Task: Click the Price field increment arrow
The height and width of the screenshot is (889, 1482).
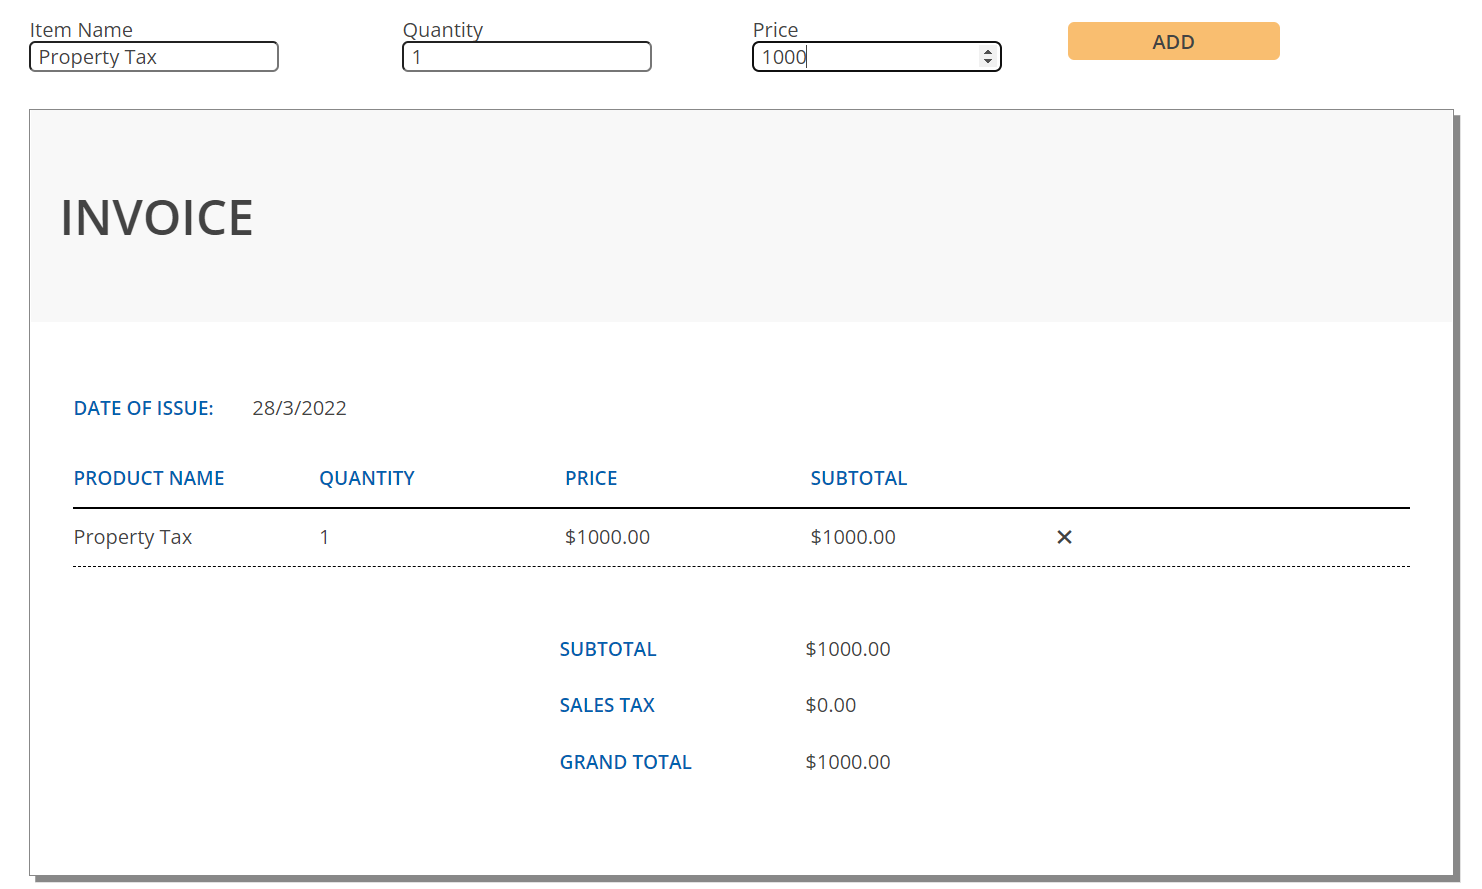Action: point(989,51)
